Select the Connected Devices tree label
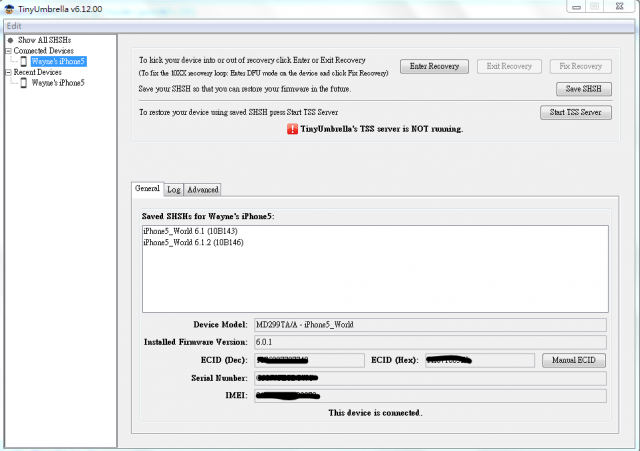The height and width of the screenshot is (451, 640). tap(44, 51)
